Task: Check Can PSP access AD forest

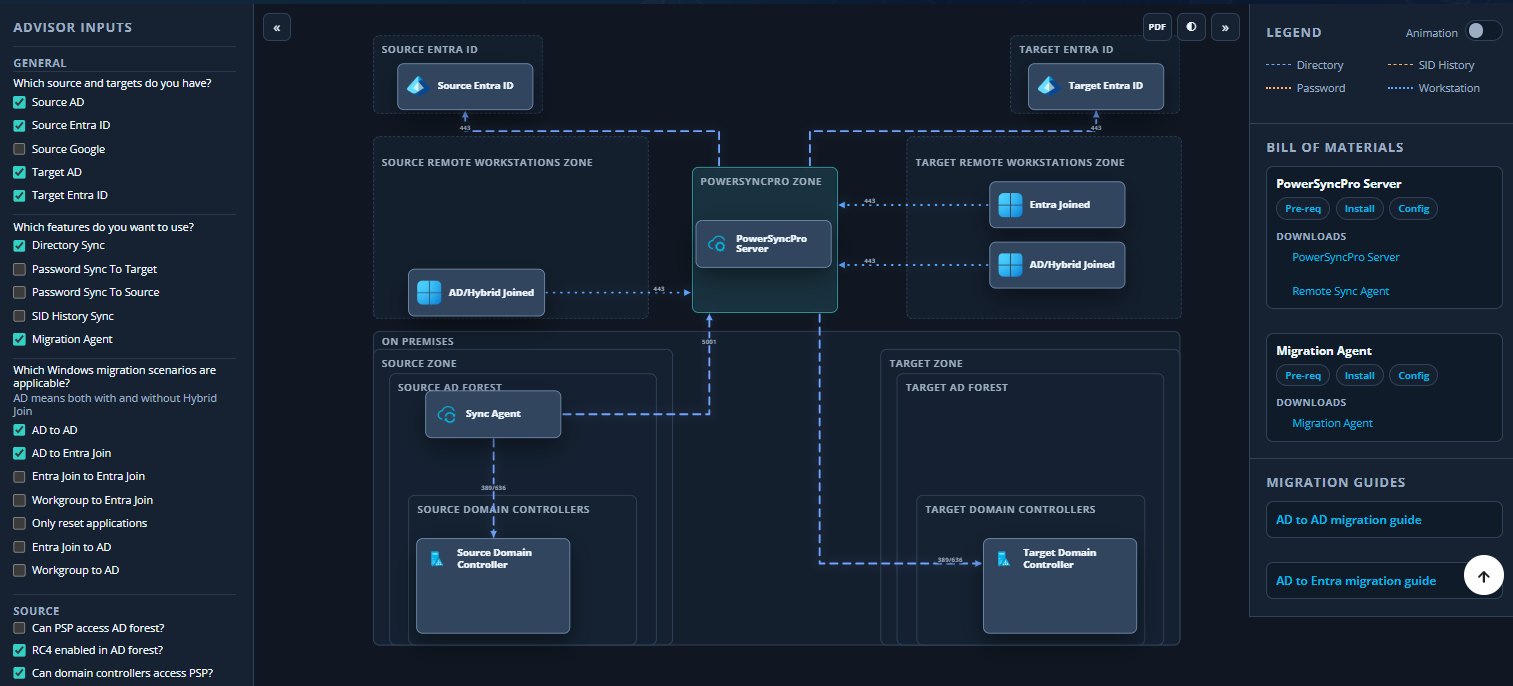Action: [x=19, y=628]
